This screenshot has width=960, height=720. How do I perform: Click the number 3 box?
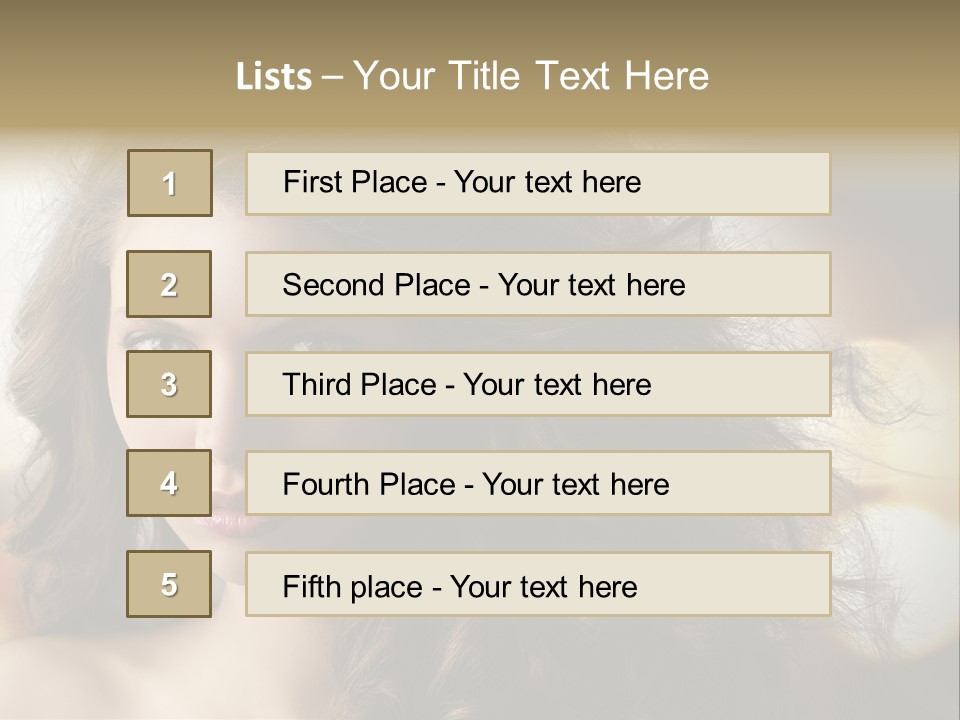[169, 384]
